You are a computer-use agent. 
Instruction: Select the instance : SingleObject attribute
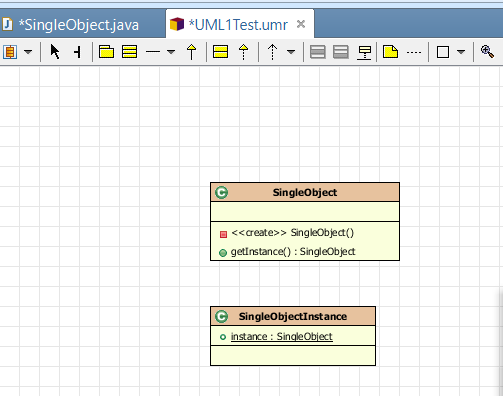click(282, 337)
